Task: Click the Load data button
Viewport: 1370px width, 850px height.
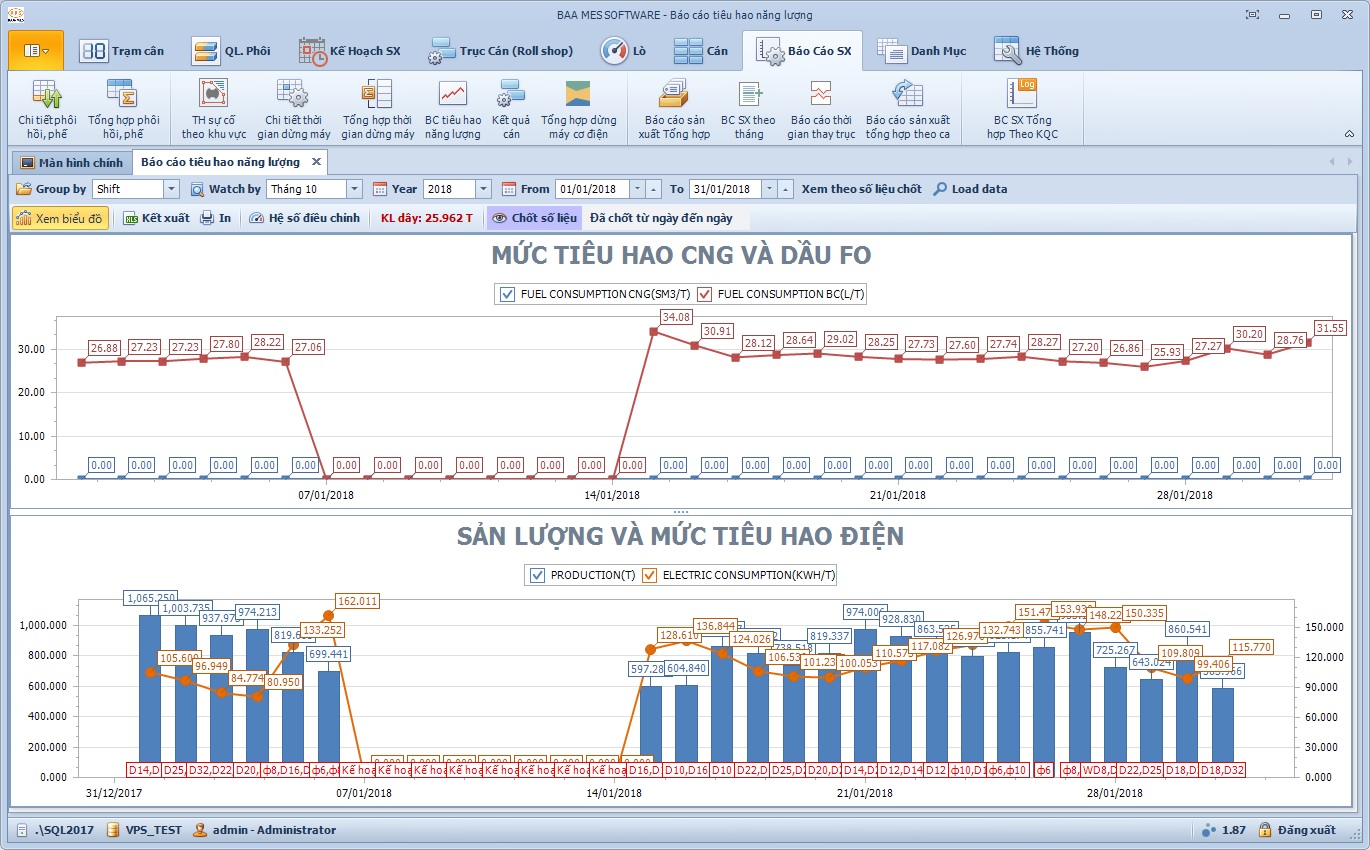Action: tap(970, 189)
